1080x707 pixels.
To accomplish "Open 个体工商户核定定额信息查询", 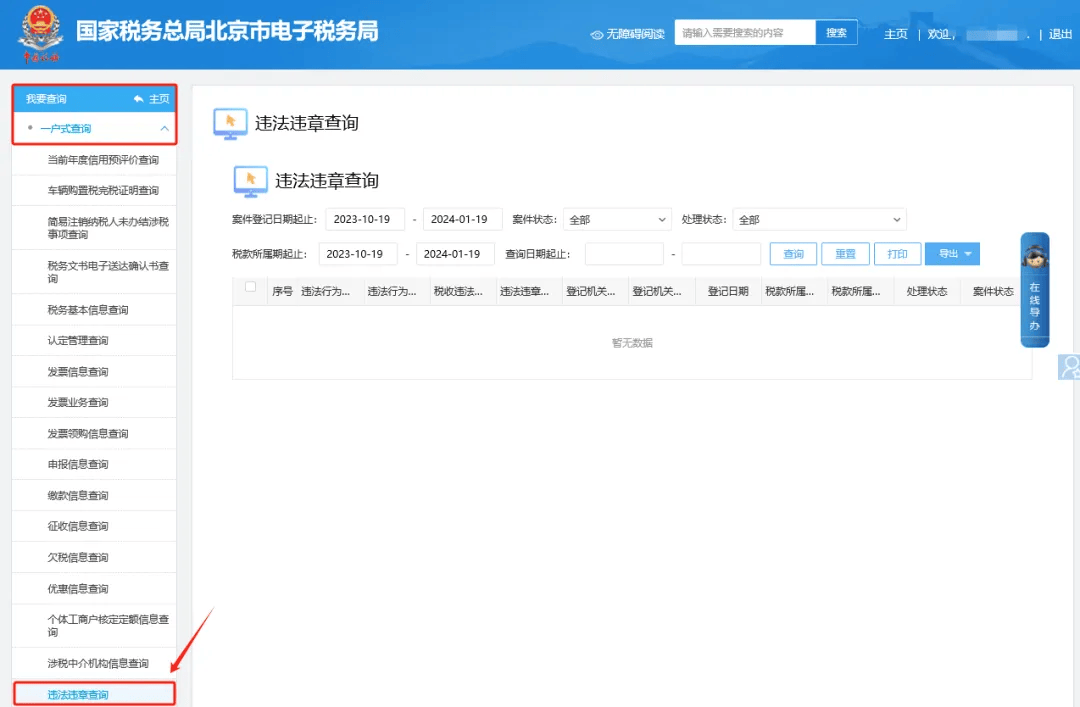I will click(94, 626).
